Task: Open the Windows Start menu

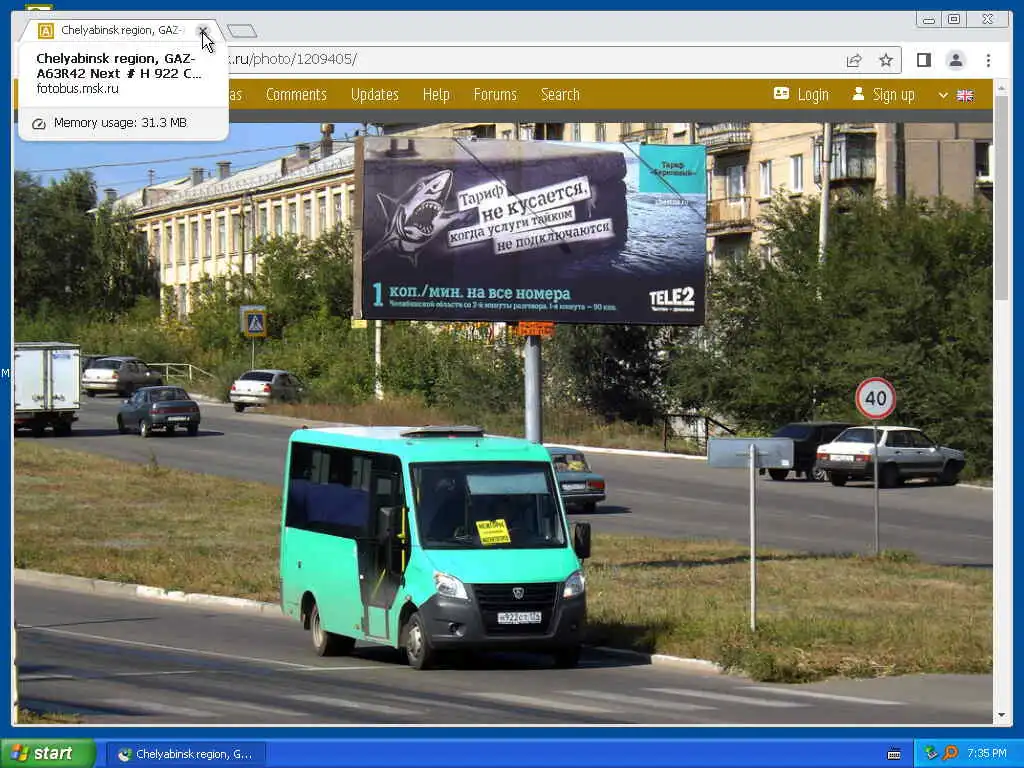Action: coord(48,754)
